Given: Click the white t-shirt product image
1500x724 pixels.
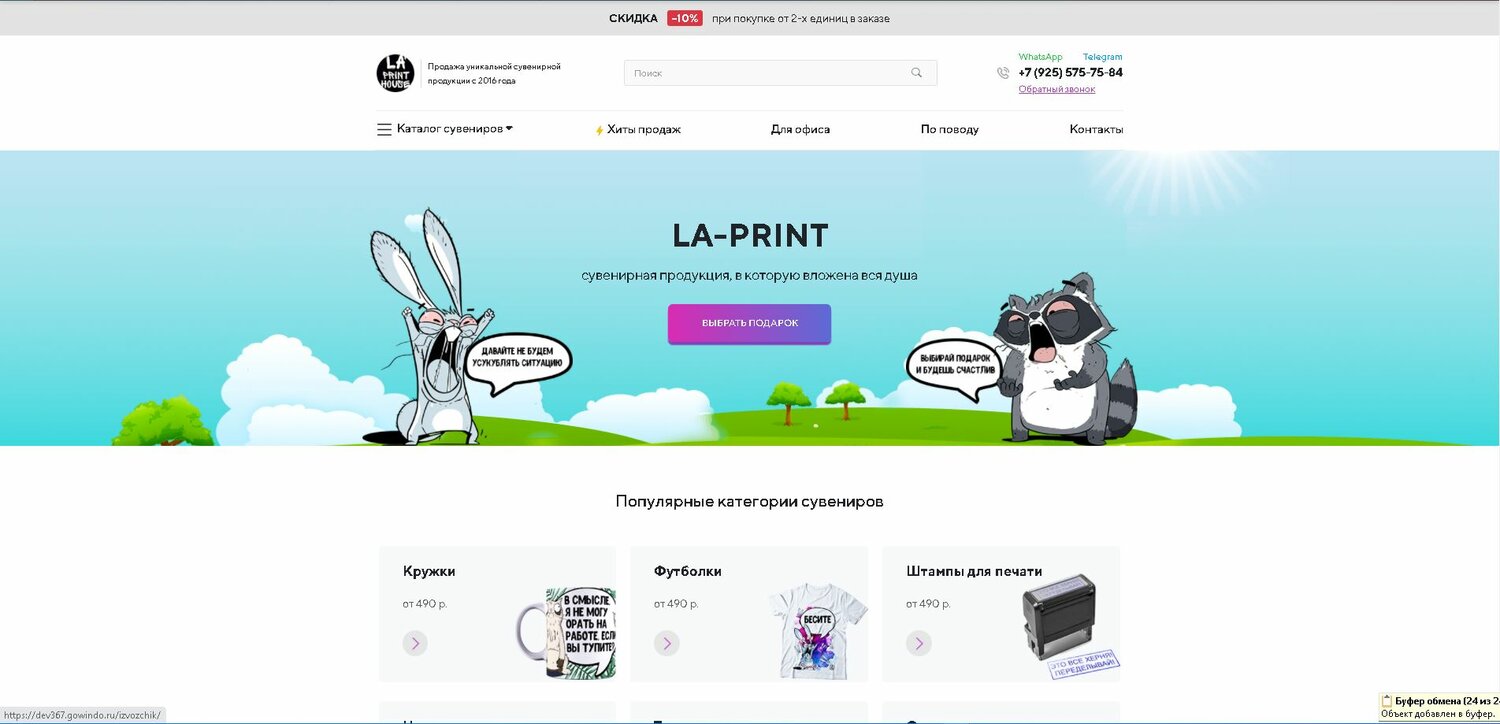Looking at the screenshot, I should point(818,633).
